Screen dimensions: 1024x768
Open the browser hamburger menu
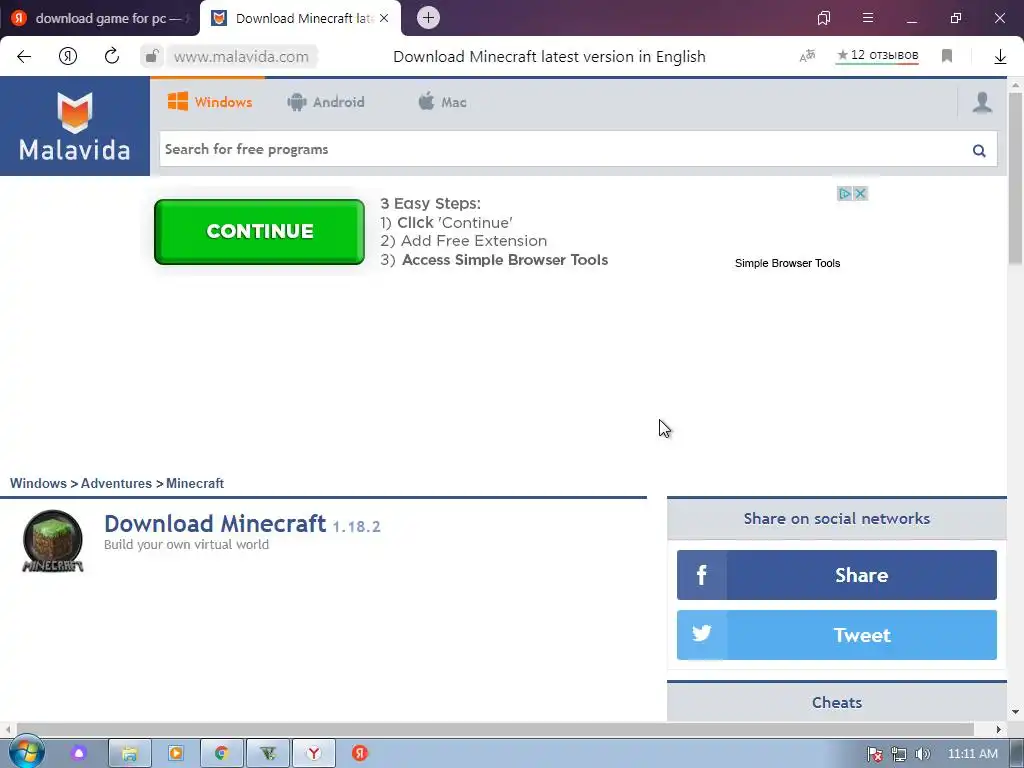(x=868, y=18)
